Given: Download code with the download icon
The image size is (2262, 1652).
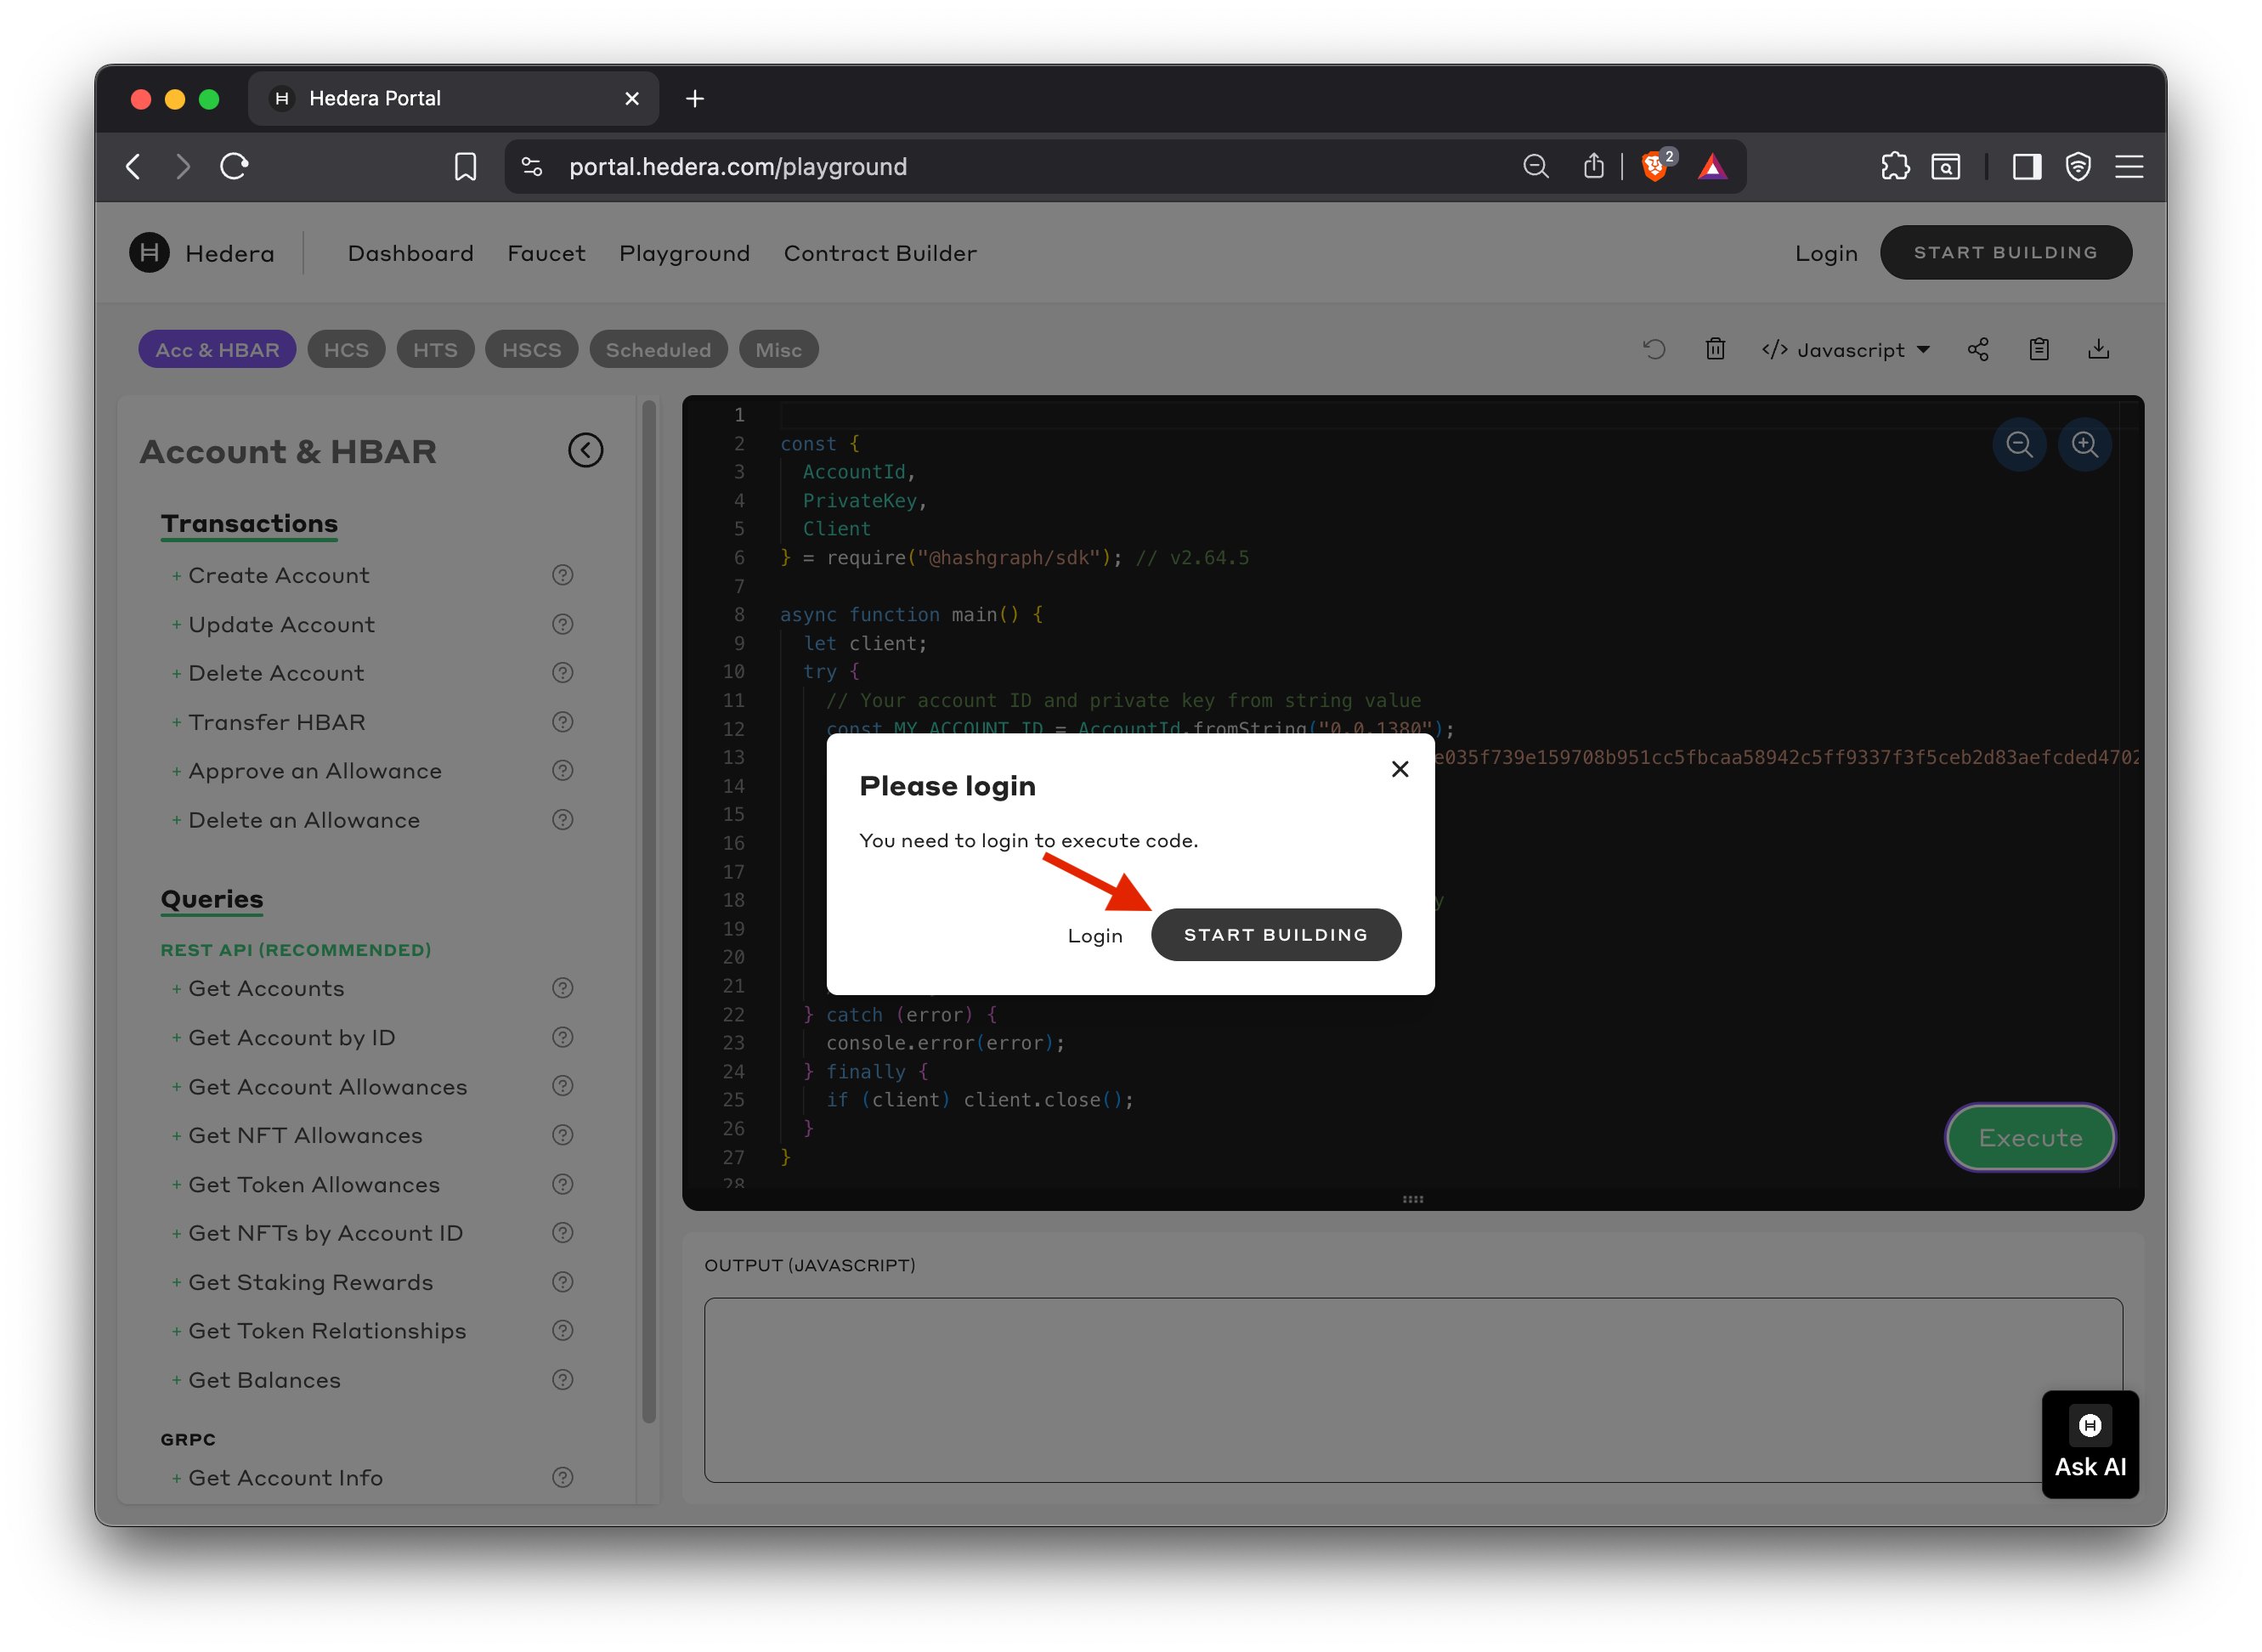Looking at the screenshot, I should [2098, 349].
